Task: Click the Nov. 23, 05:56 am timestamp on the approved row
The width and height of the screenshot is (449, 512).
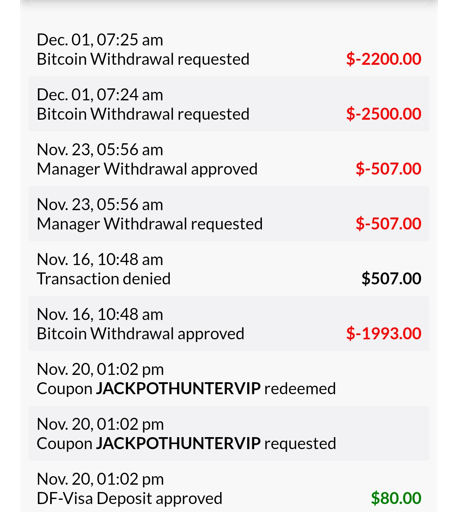Action: pyautogui.click(x=100, y=150)
